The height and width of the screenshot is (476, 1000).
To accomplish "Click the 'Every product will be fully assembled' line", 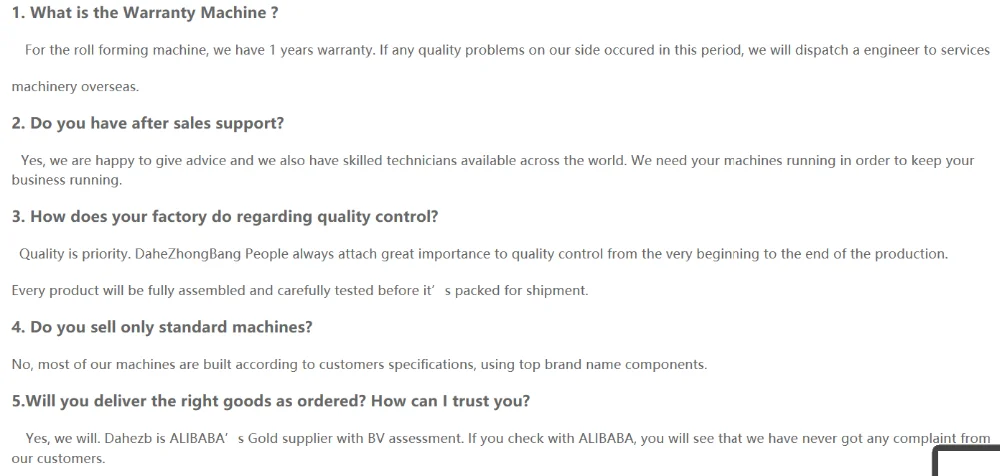I will (300, 291).
